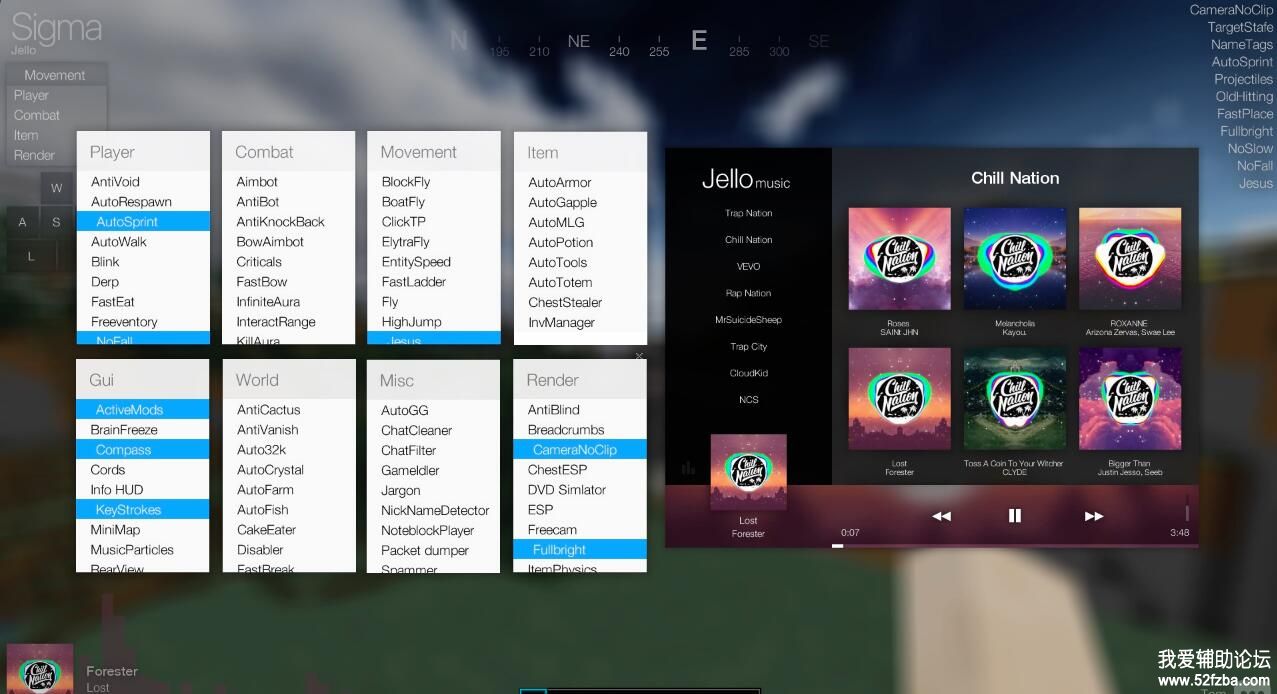Image resolution: width=1277 pixels, height=694 pixels.
Task: Enable the Aimbot module
Action: (288, 182)
